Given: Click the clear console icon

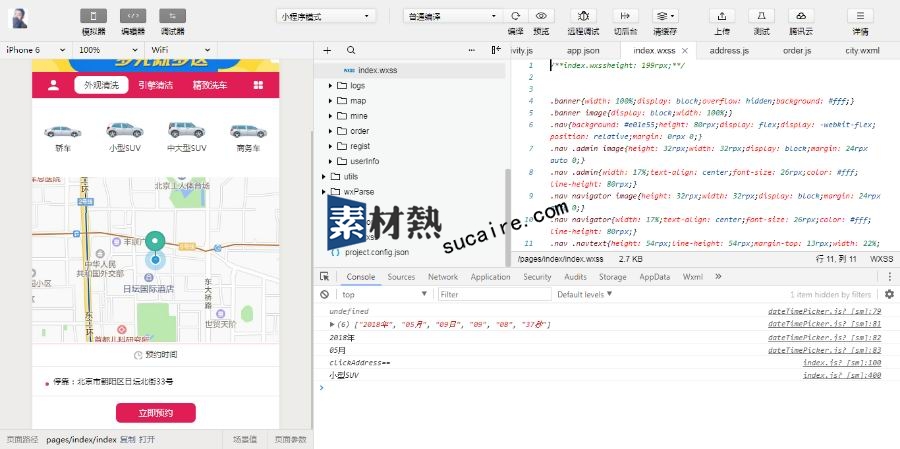Looking at the screenshot, I should tap(325, 294).
